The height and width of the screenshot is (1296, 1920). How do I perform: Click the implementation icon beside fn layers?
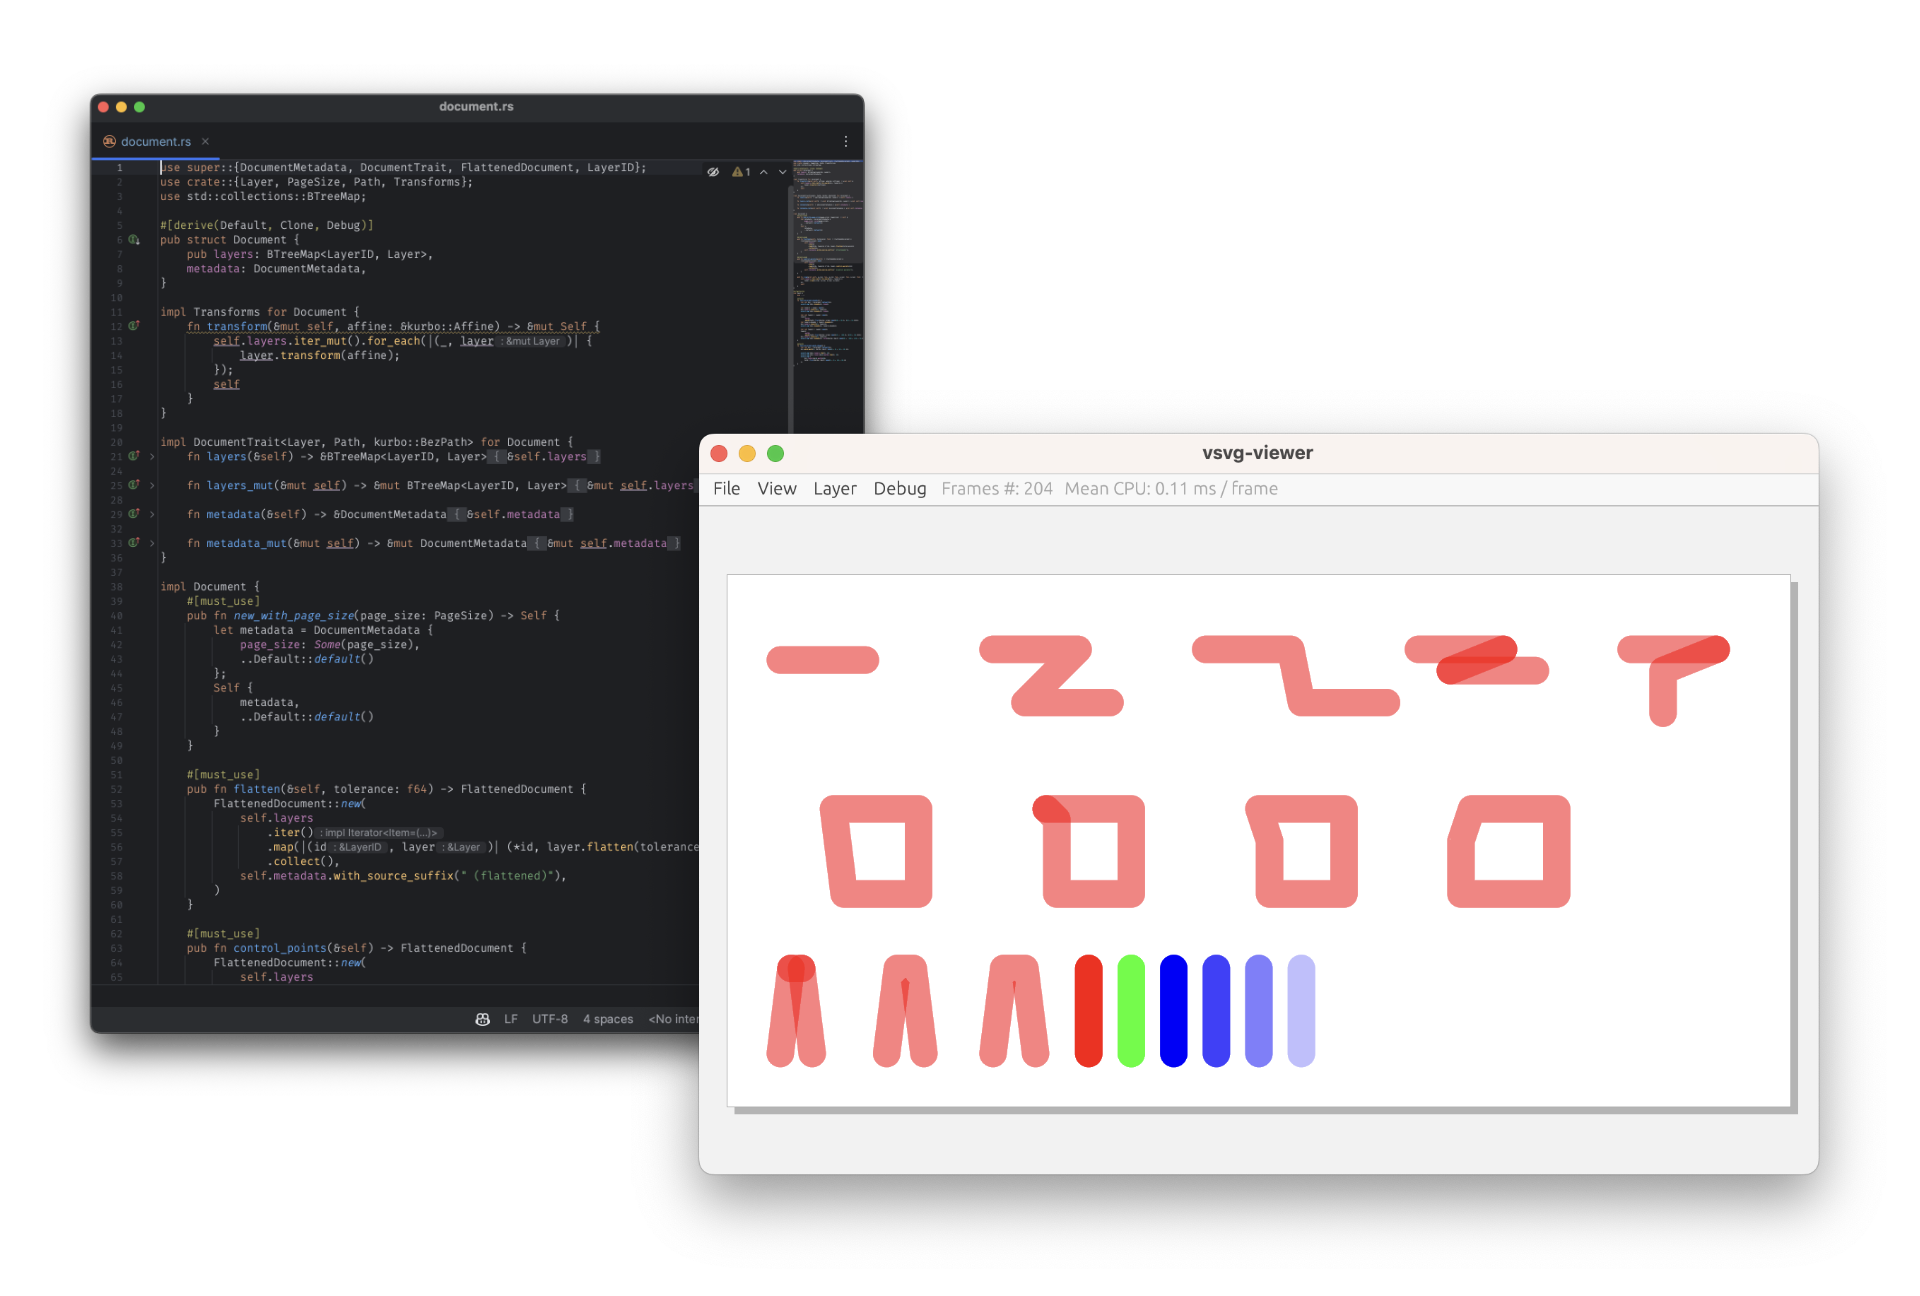tap(132, 457)
